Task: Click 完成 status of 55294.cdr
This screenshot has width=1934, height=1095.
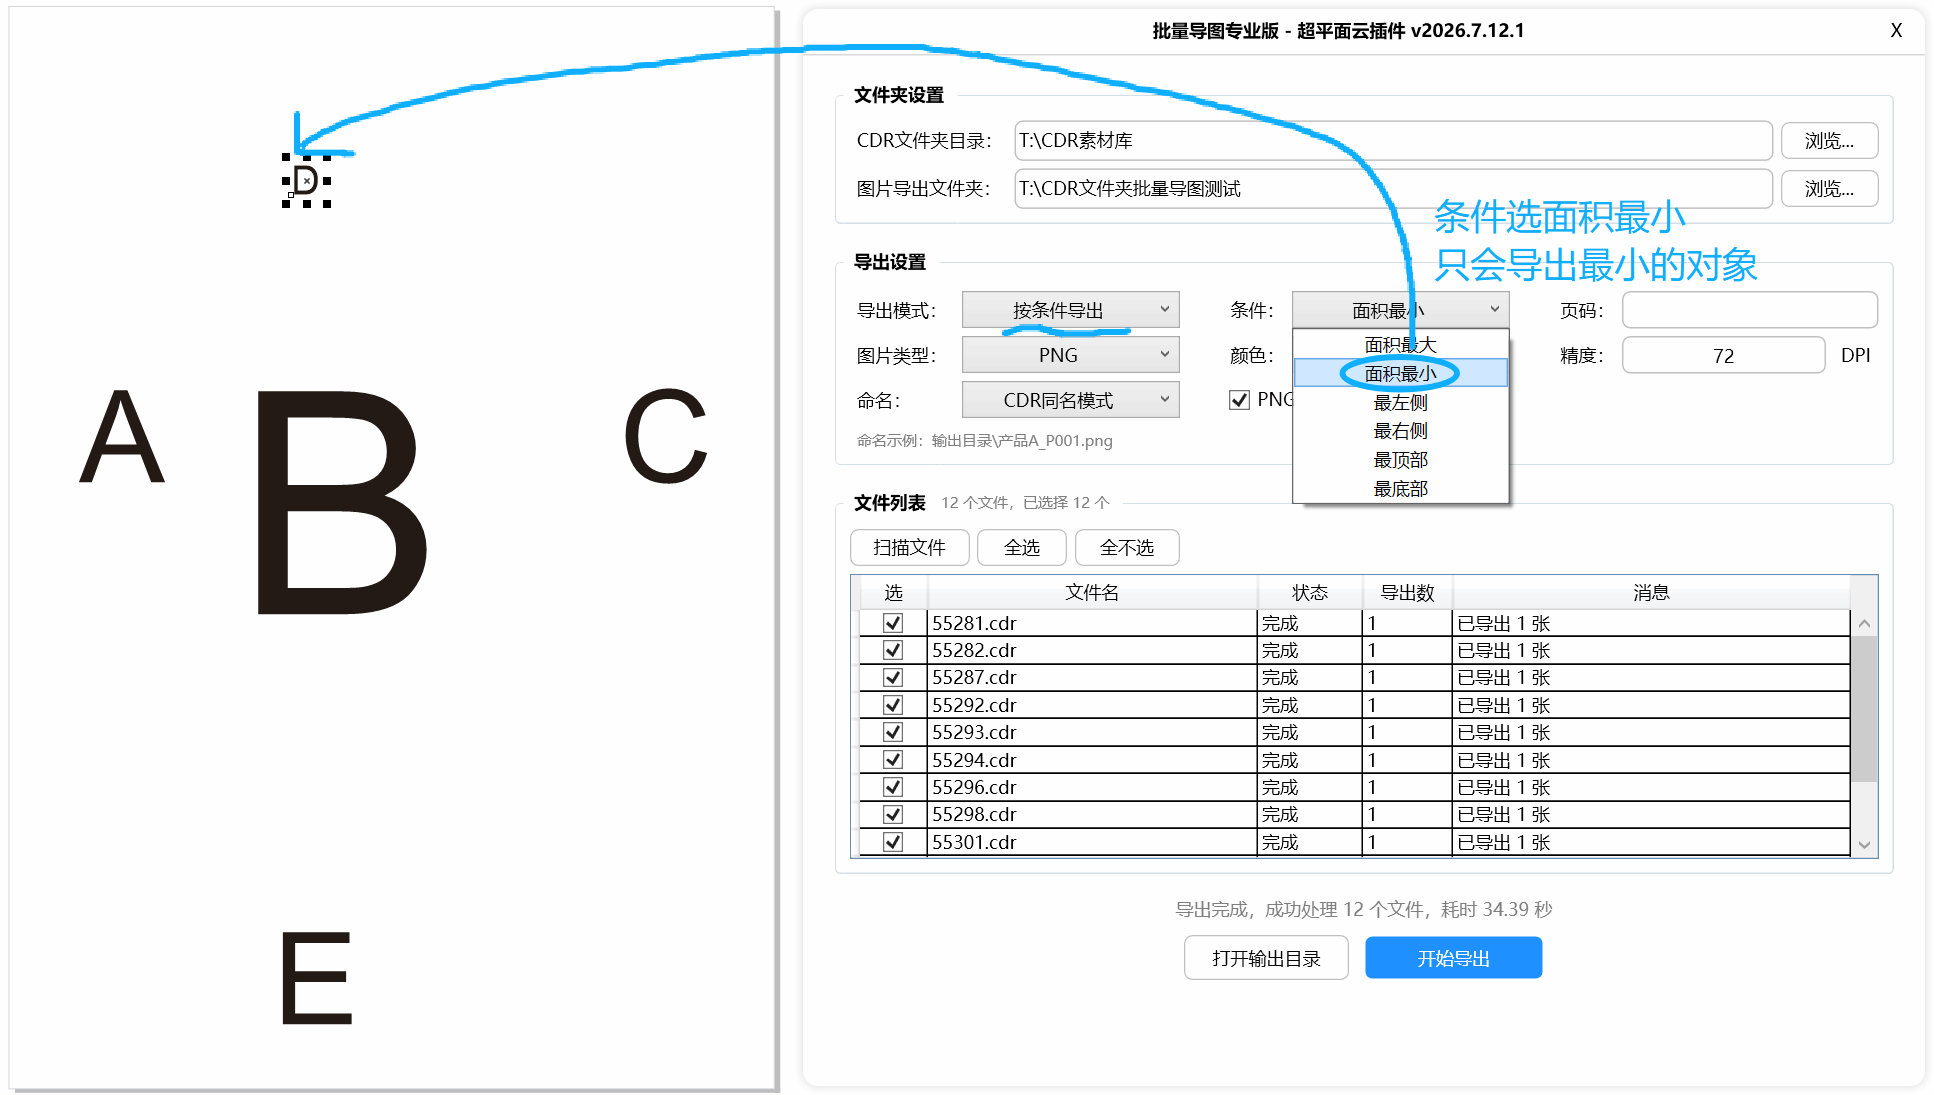Action: coord(1280,760)
